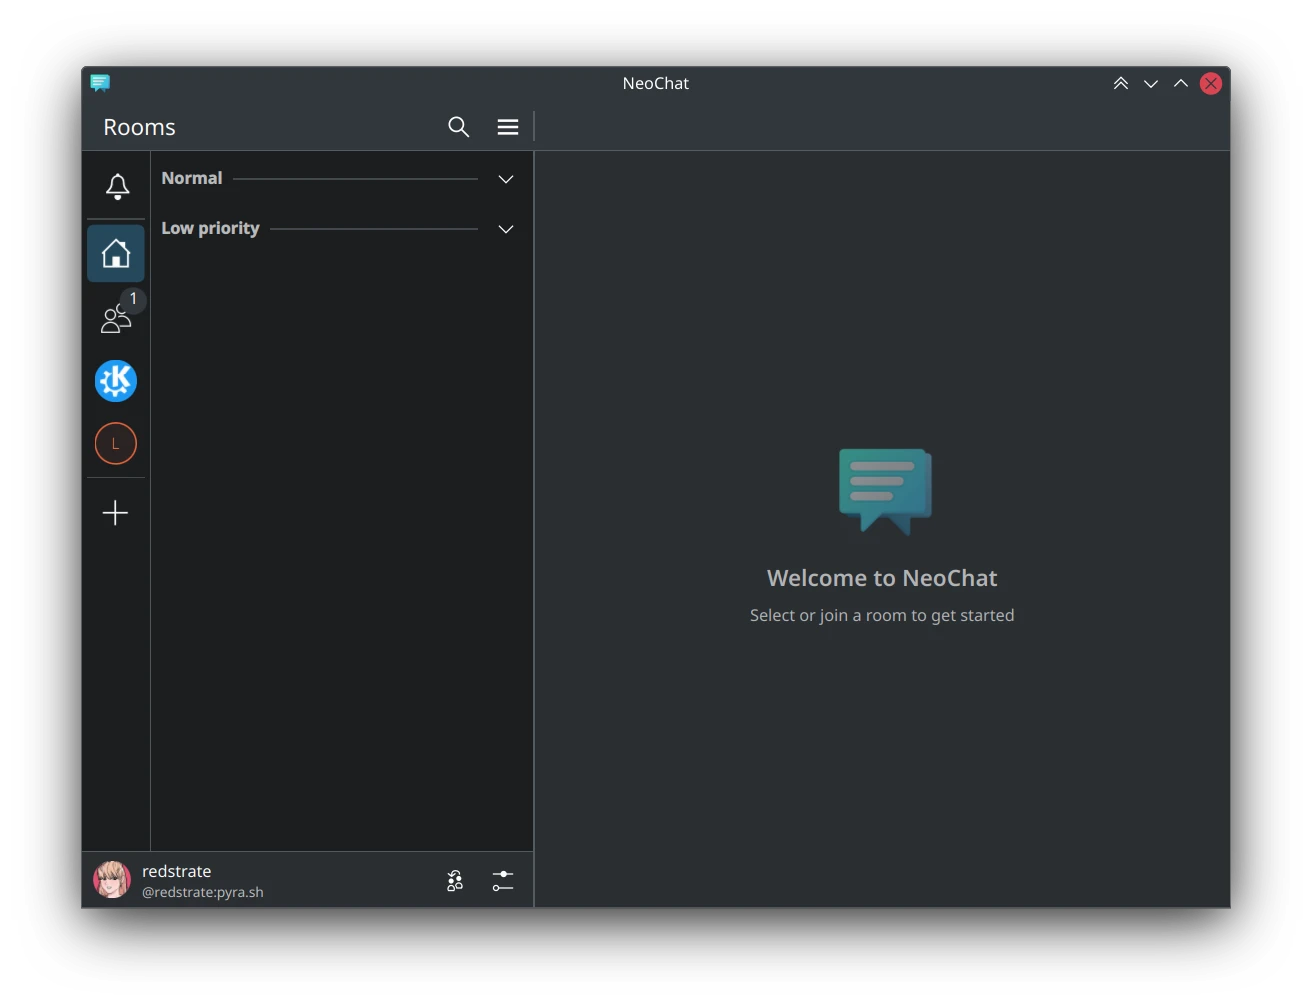Open the friends list with badge 1

click(x=116, y=318)
